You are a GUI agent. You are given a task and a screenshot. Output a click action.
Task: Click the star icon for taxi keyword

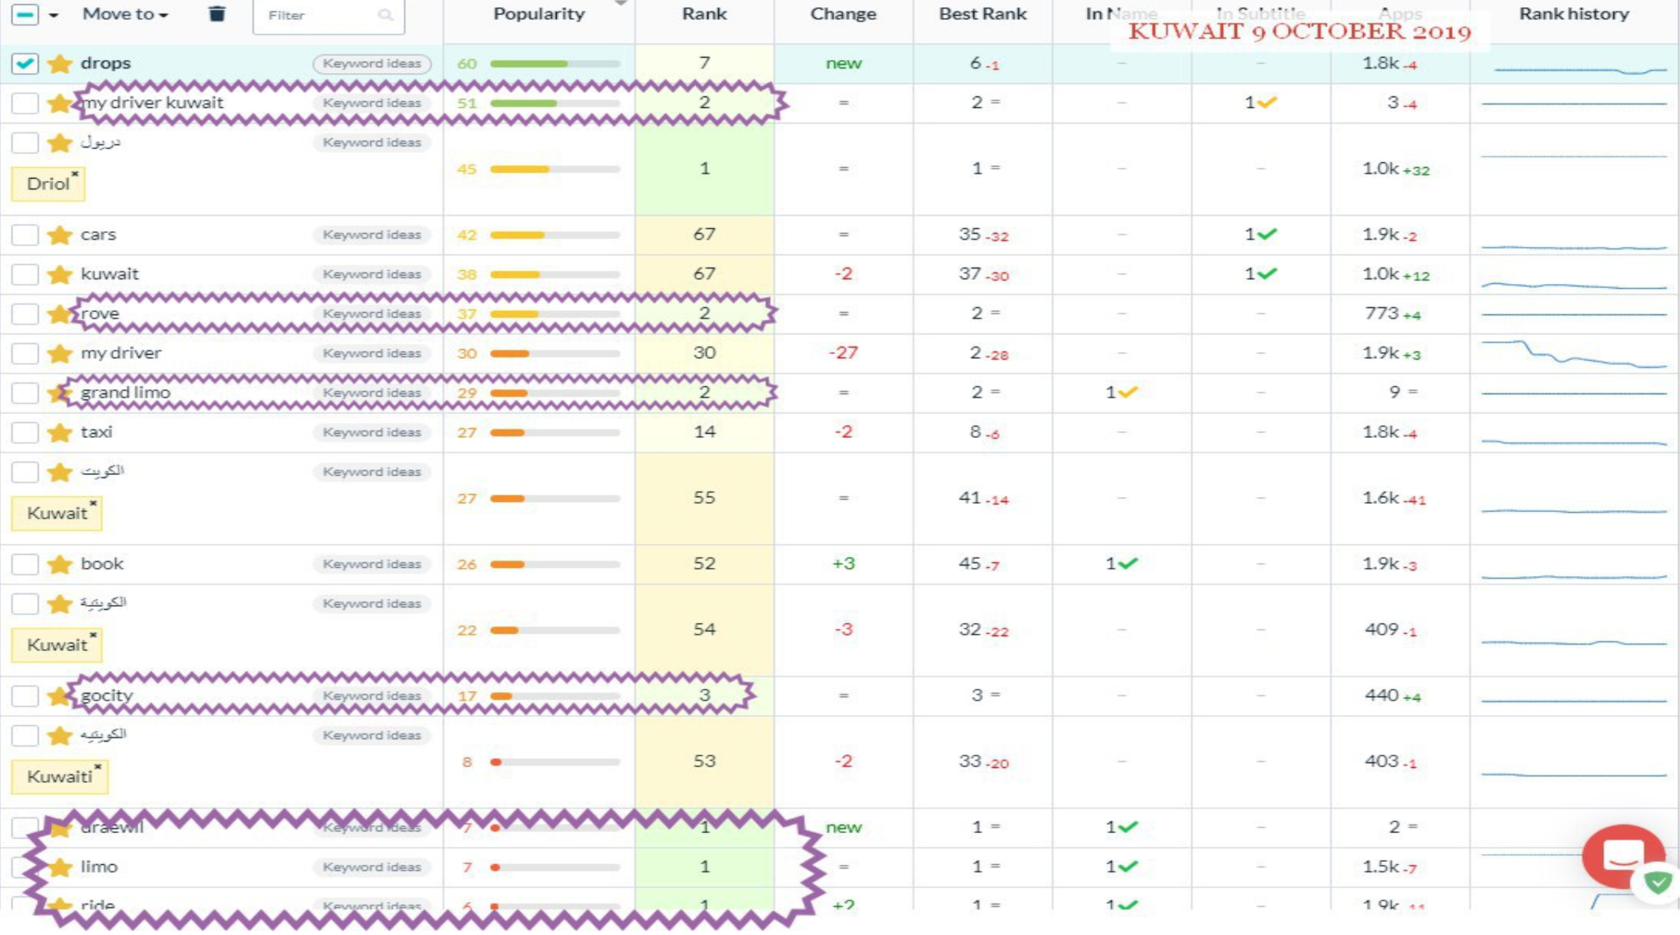click(x=60, y=432)
